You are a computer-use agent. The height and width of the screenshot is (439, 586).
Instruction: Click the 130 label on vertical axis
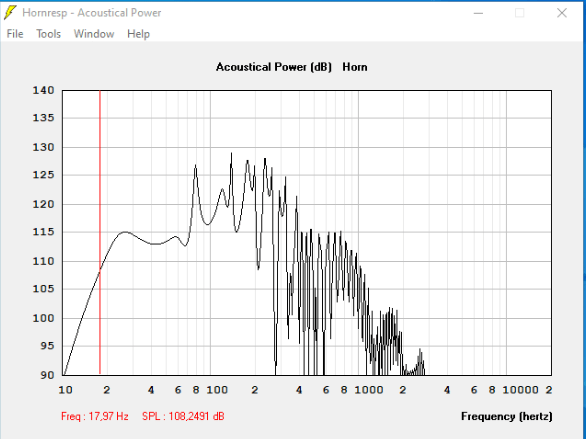(x=44, y=148)
